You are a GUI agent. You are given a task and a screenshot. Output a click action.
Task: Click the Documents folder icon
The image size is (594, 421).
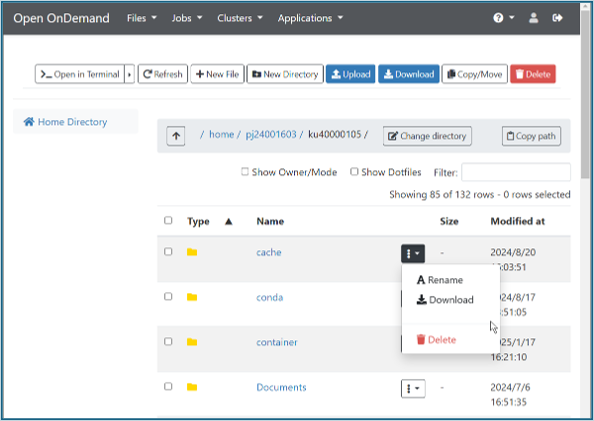(x=192, y=387)
